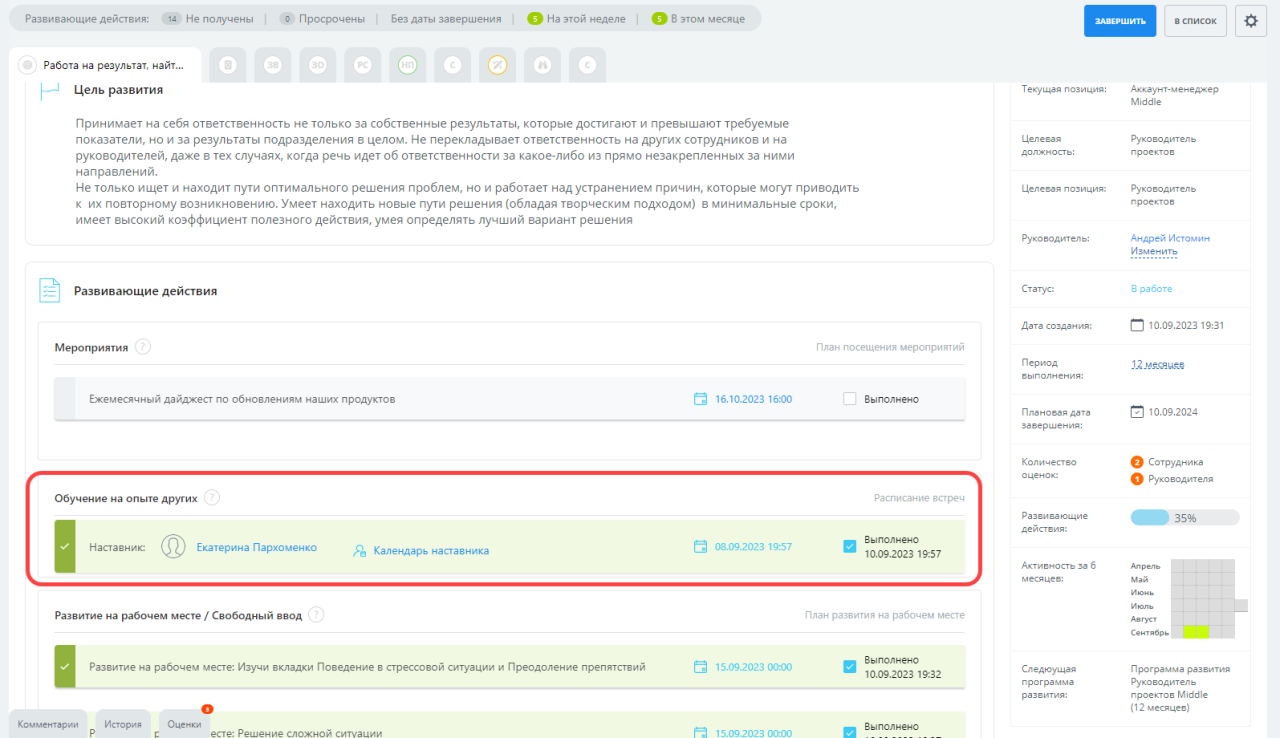Image resolution: width=1280 pixels, height=738 pixels.
Task: Filter by Не получены actions
Action: point(207,19)
